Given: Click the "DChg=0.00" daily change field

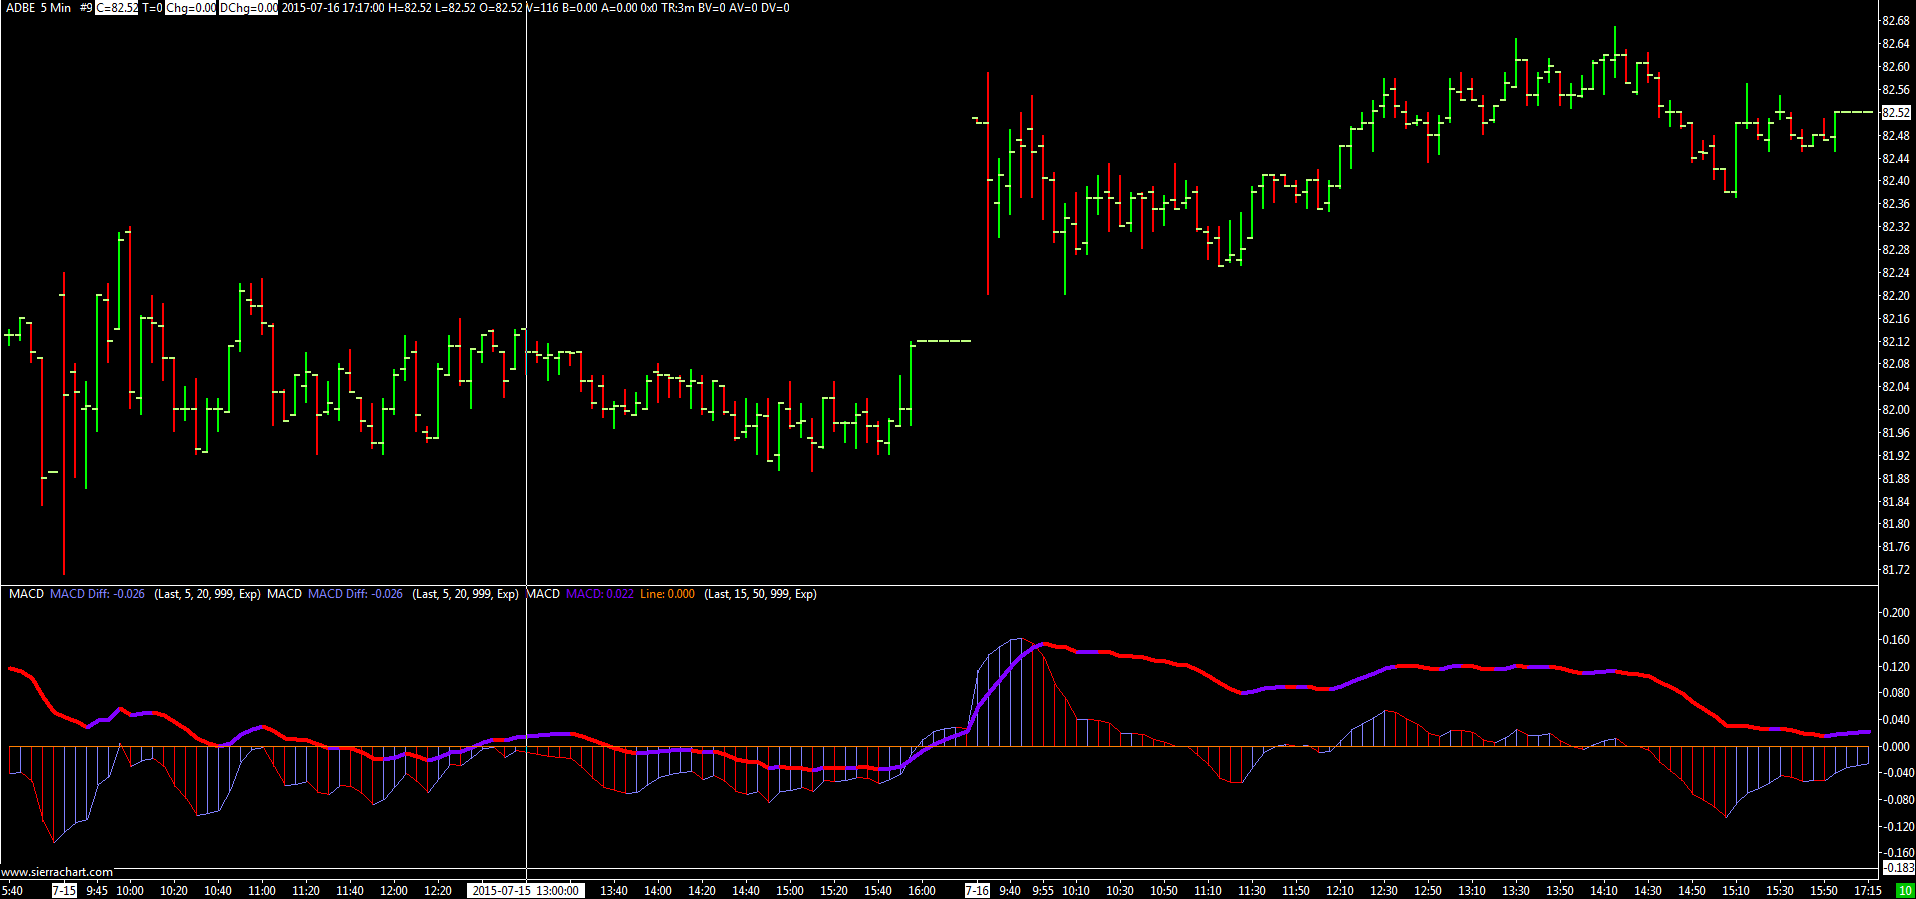Looking at the screenshot, I should click(249, 8).
